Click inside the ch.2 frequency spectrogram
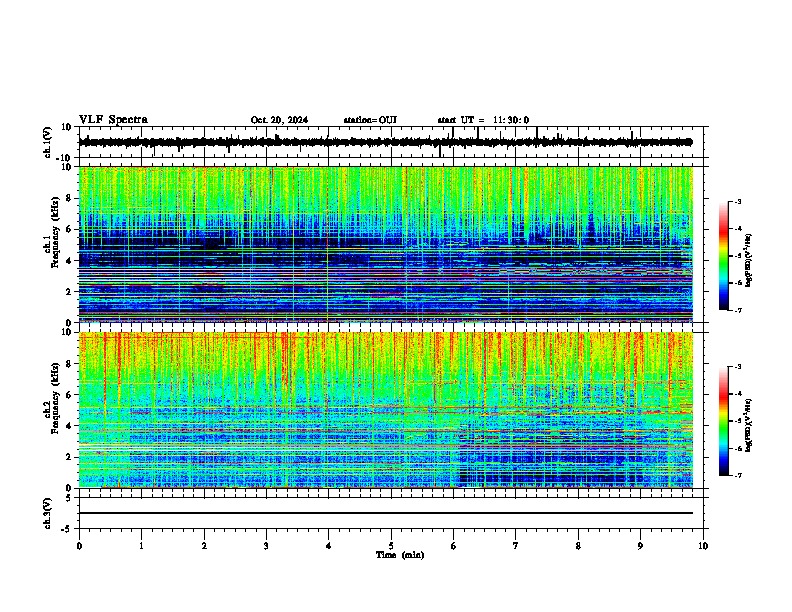 tap(386, 410)
